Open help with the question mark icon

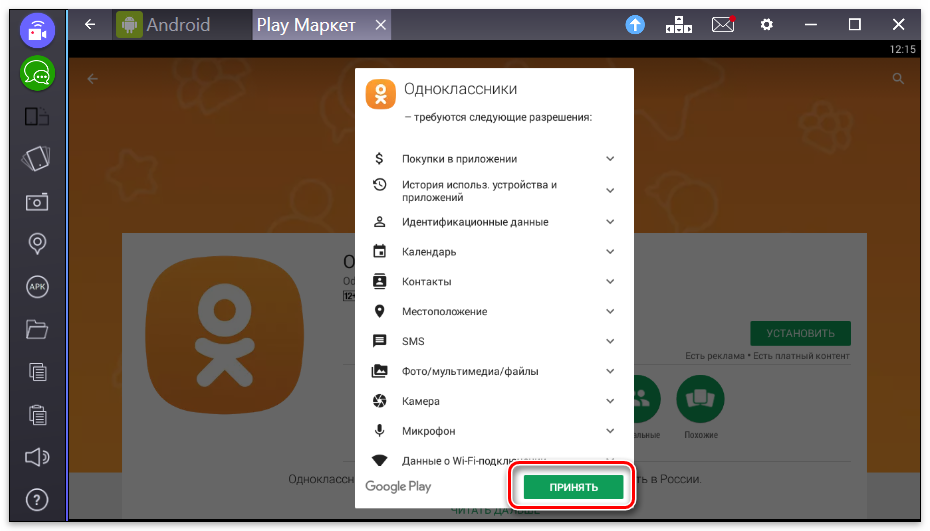pyautogui.click(x=37, y=500)
